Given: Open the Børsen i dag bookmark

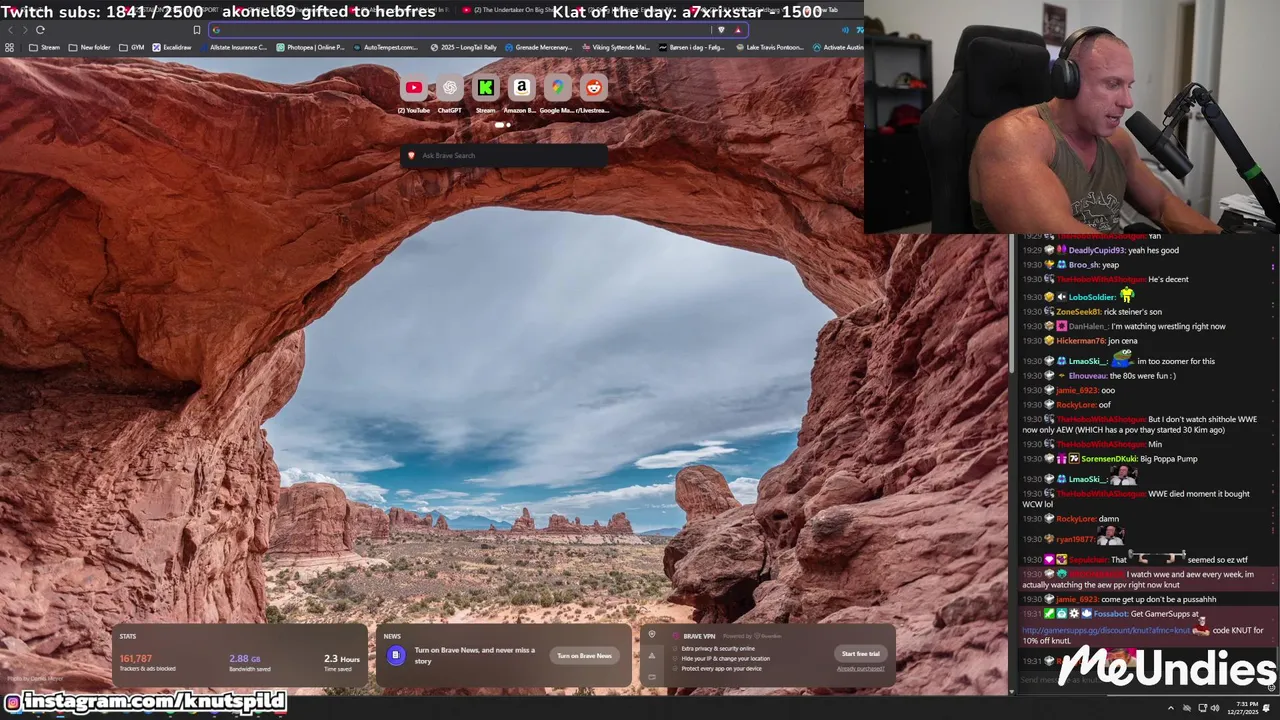Looking at the screenshot, I should coord(691,47).
